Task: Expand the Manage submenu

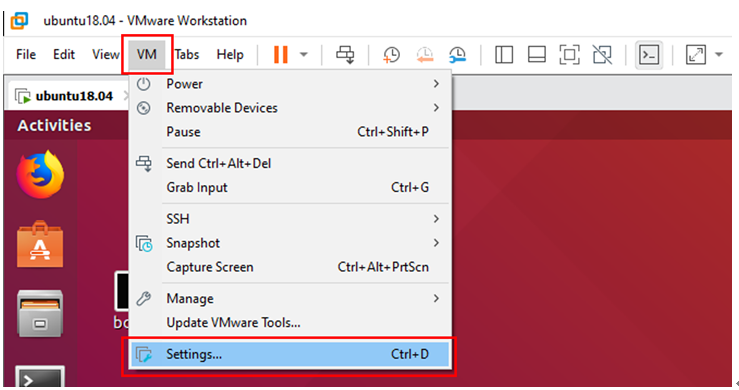Action: click(x=290, y=299)
